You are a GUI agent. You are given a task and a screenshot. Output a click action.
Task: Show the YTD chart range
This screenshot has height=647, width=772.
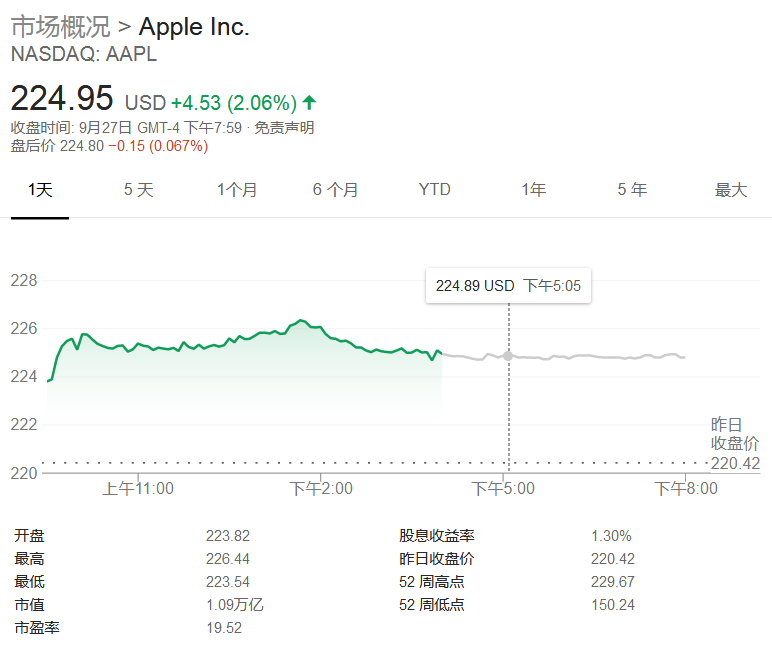pyautogui.click(x=434, y=190)
